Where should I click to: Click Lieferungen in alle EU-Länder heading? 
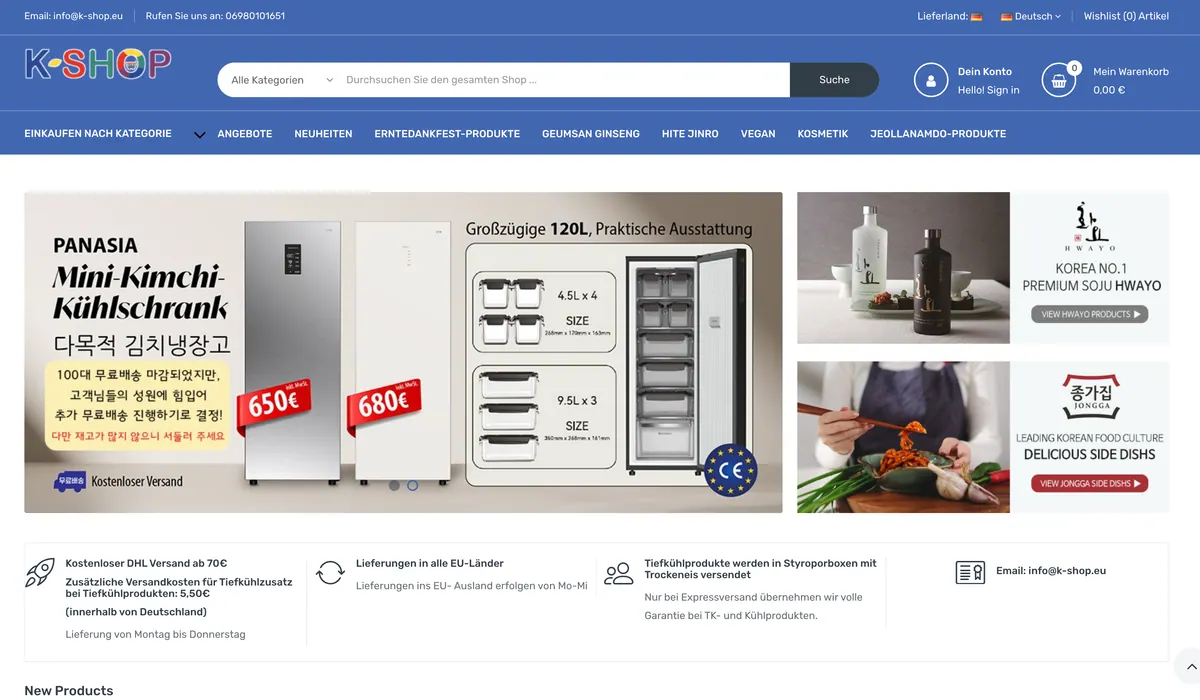tap(430, 564)
